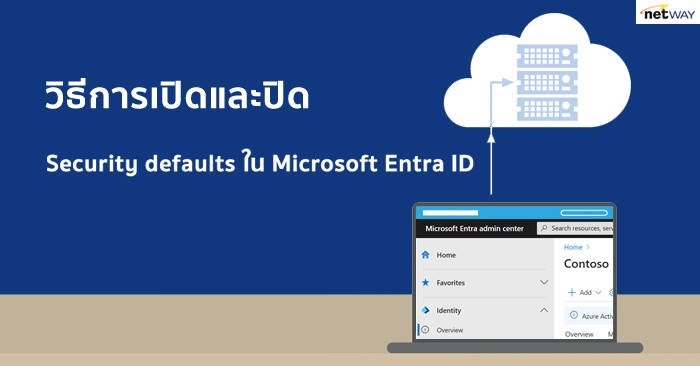Click the Favorites star icon

coord(425,283)
